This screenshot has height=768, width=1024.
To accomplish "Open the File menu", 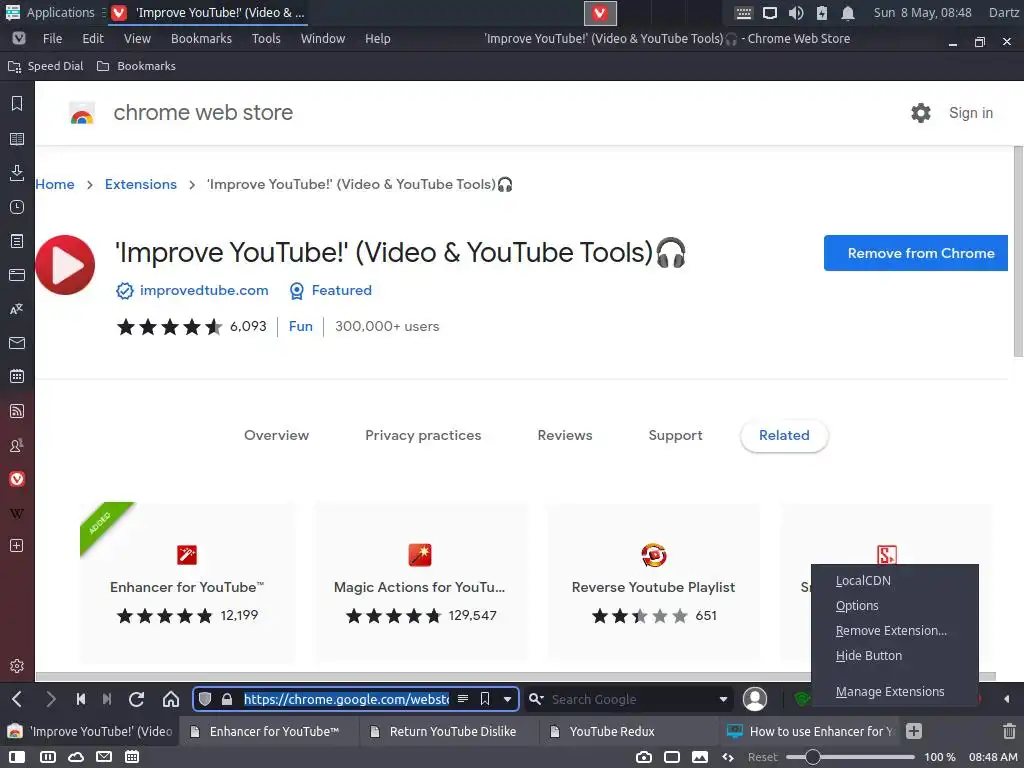I will (52, 39).
